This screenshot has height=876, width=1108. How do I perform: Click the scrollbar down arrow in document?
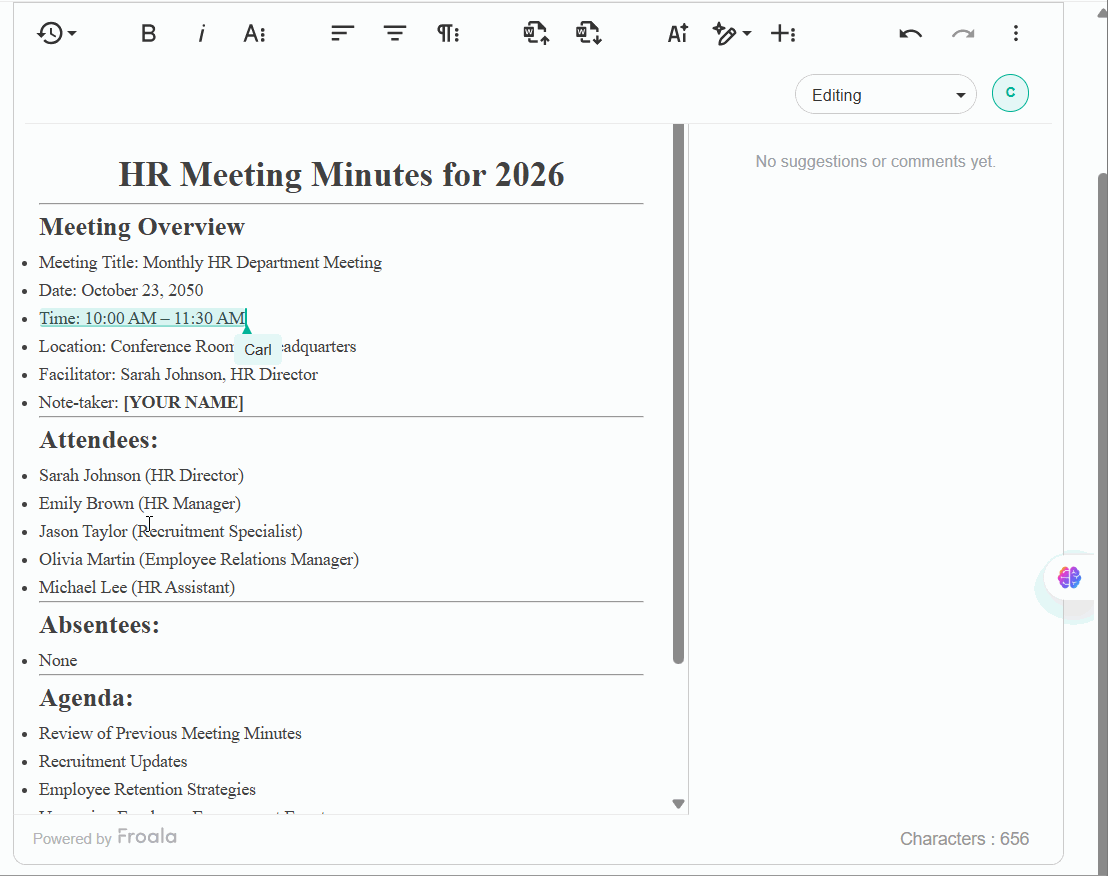pyautogui.click(x=678, y=804)
